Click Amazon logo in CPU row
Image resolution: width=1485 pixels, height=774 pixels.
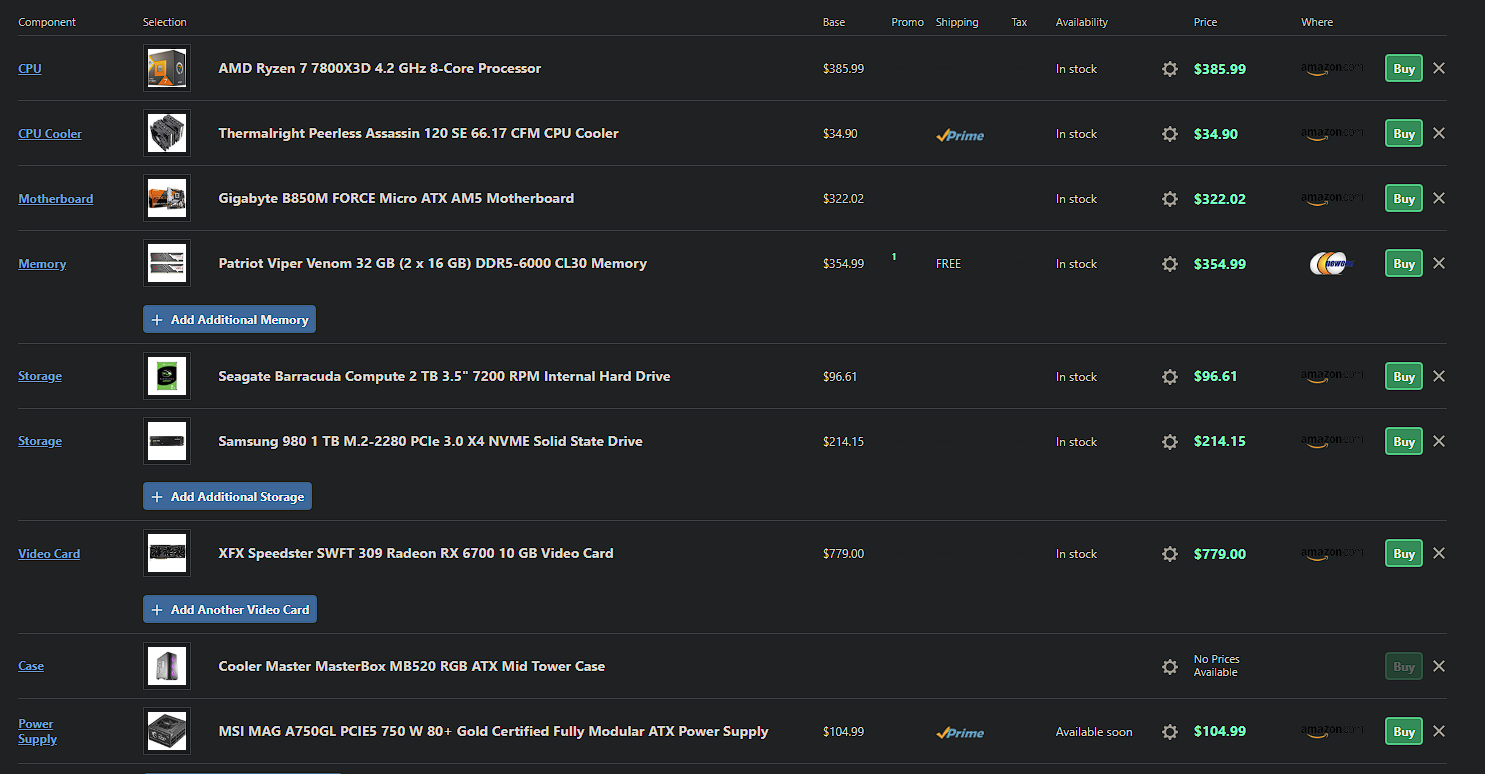1332,69
